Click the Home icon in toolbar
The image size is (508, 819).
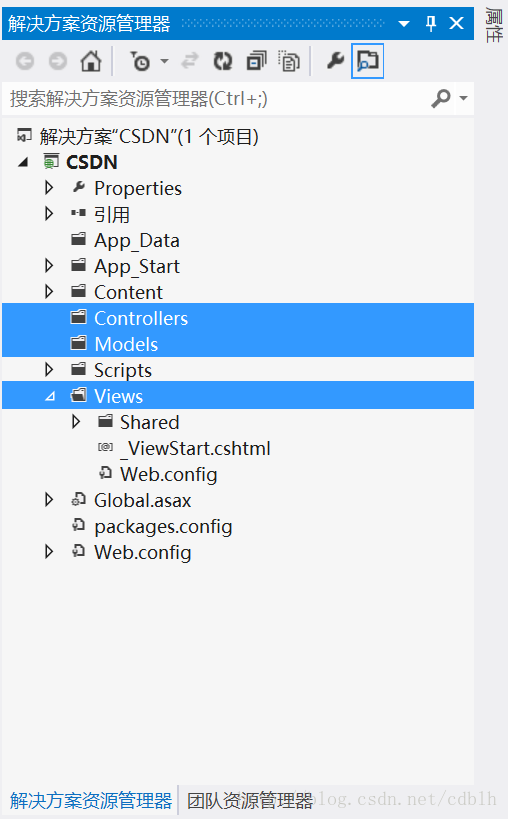pos(91,61)
